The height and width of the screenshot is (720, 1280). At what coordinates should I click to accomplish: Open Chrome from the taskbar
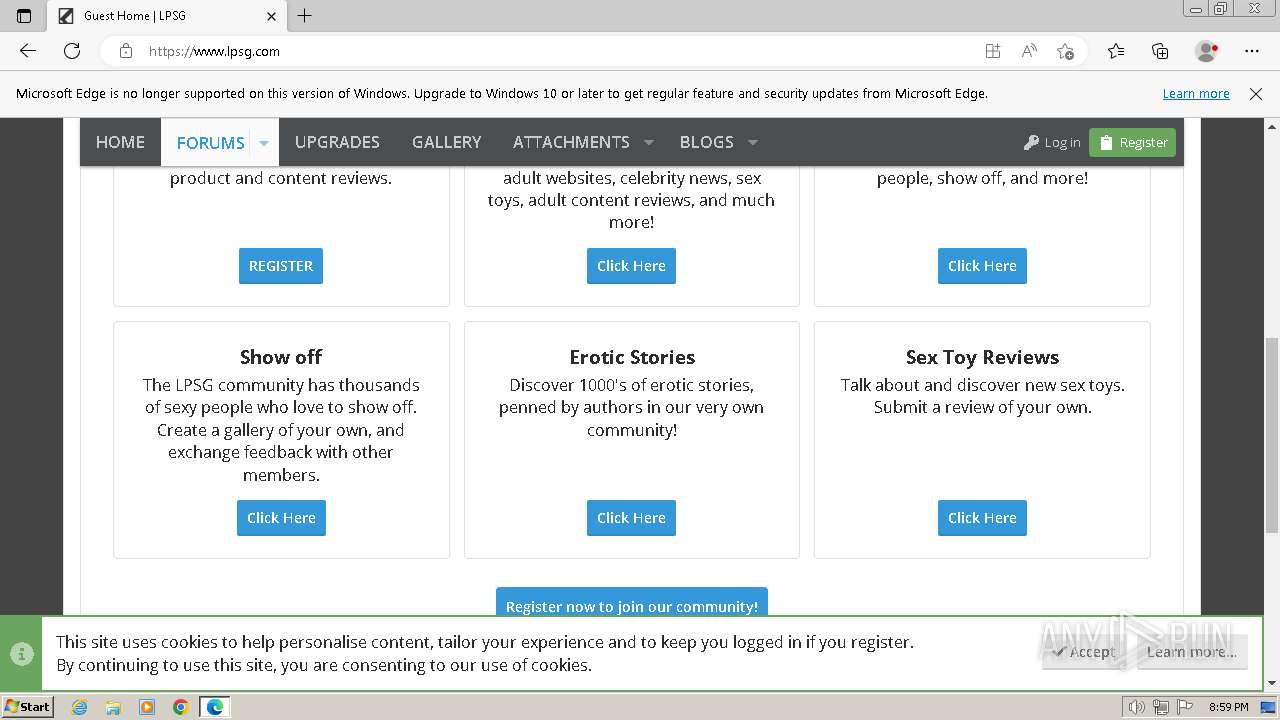[x=181, y=707]
